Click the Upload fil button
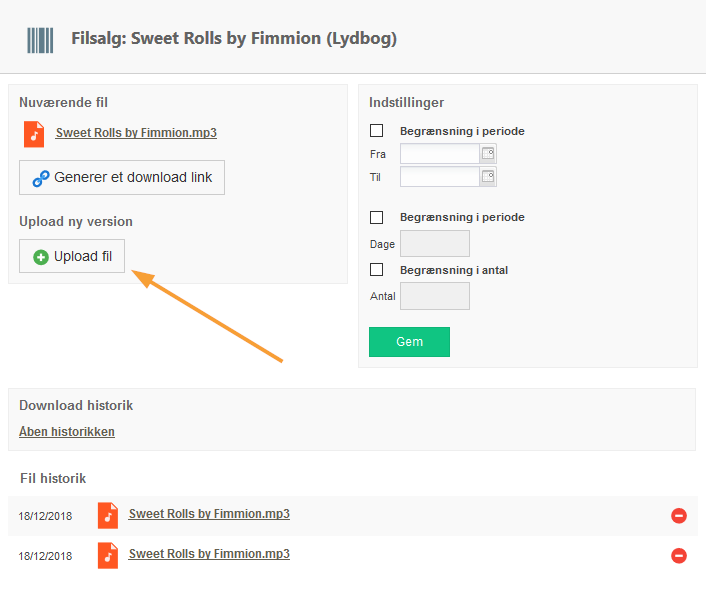This screenshot has width=706, height=590. [x=72, y=256]
